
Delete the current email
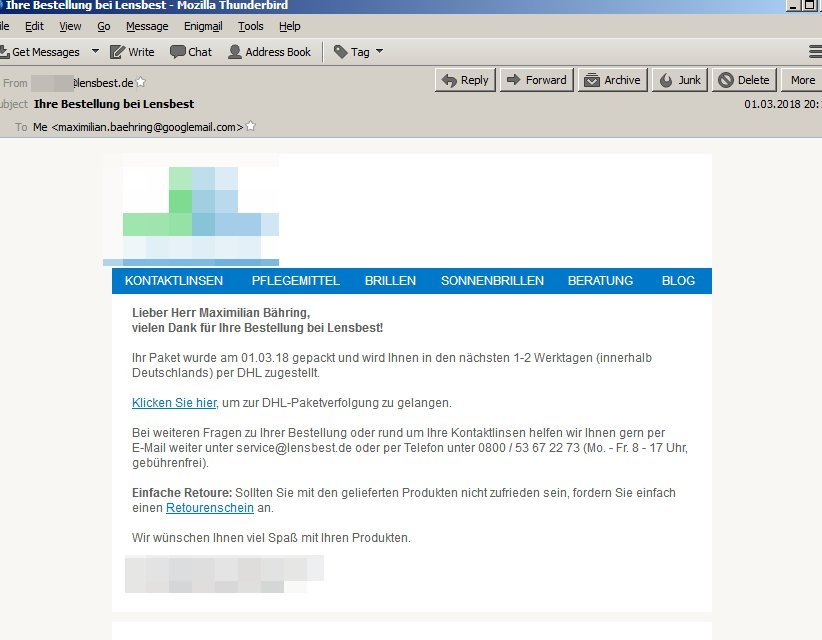point(744,80)
